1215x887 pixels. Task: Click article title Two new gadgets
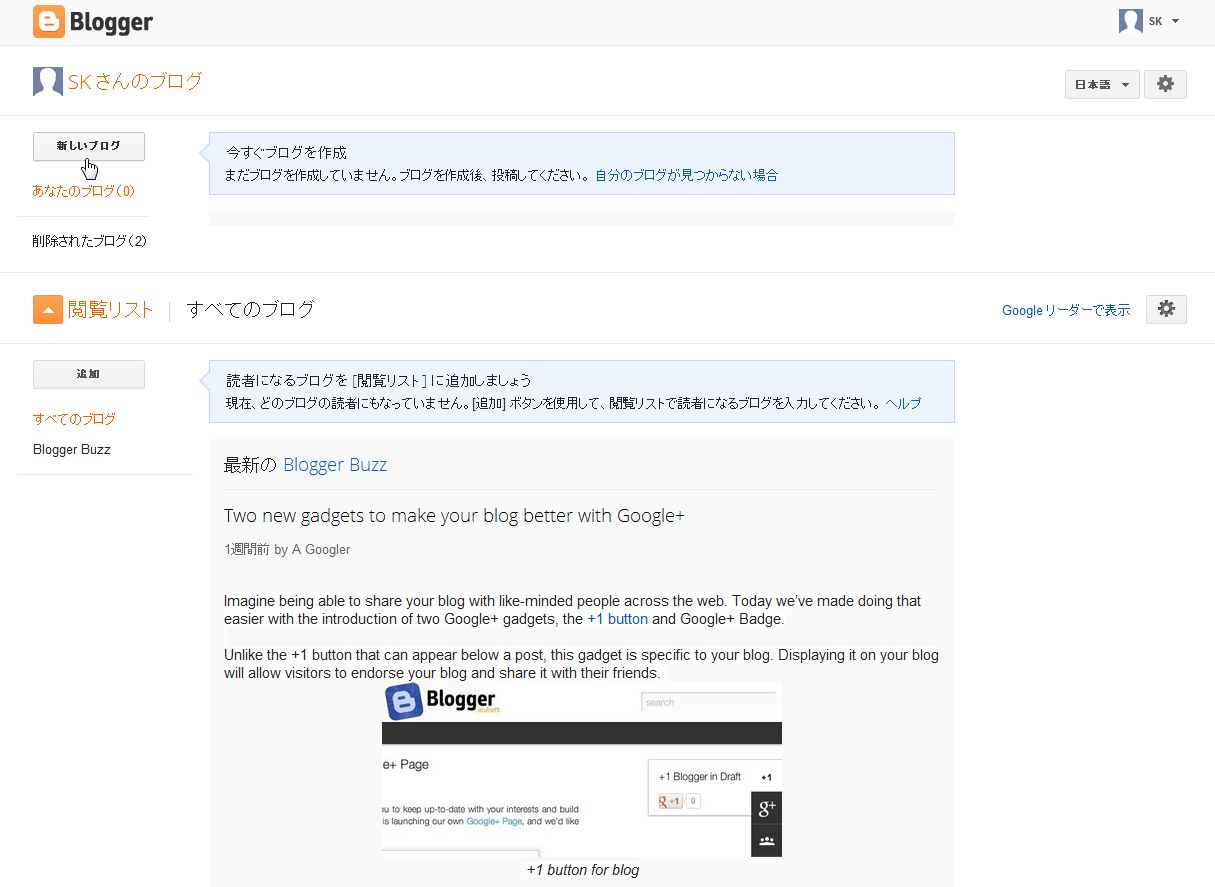[454, 516]
